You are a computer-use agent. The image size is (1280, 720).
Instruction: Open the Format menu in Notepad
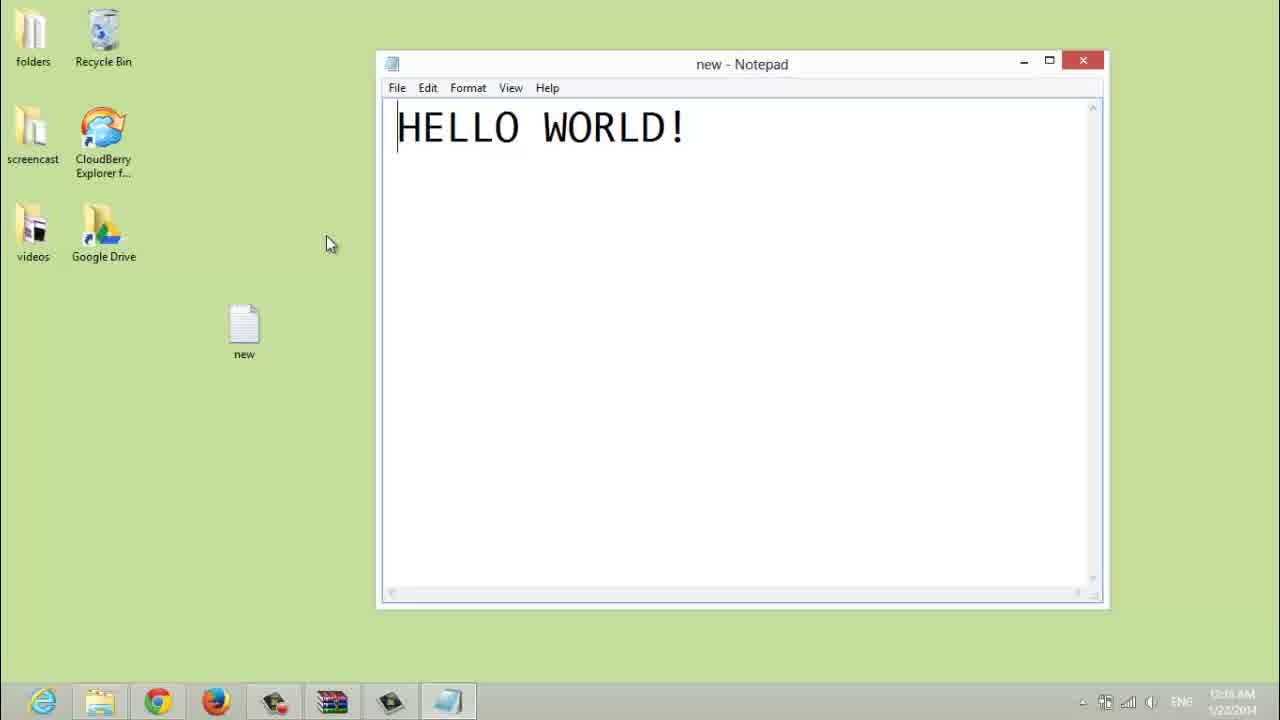tap(468, 88)
